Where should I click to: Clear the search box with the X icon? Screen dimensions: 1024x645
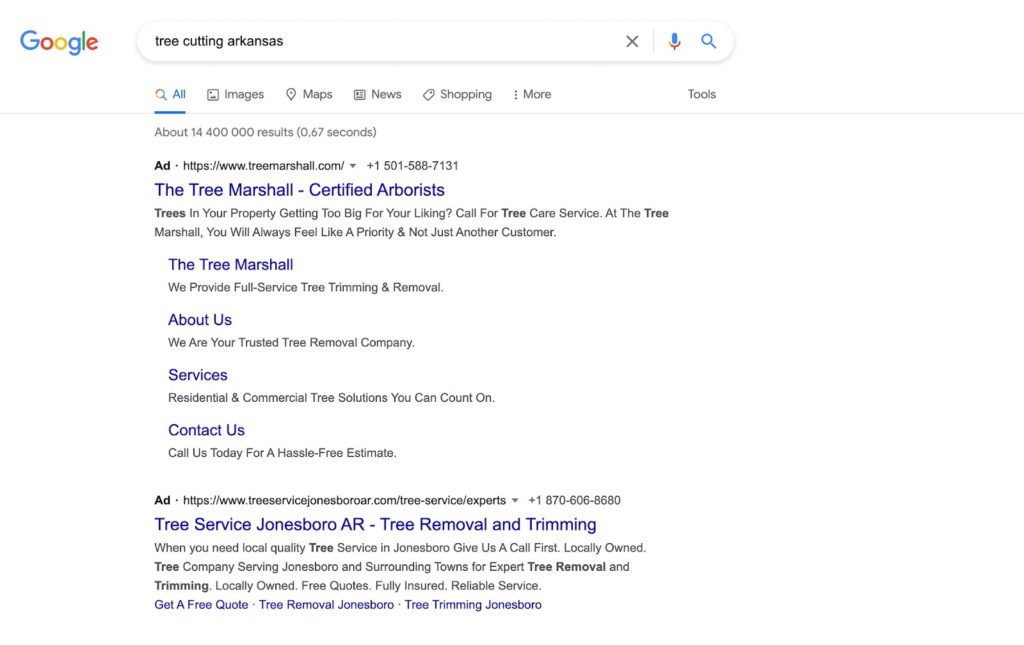click(x=632, y=42)
